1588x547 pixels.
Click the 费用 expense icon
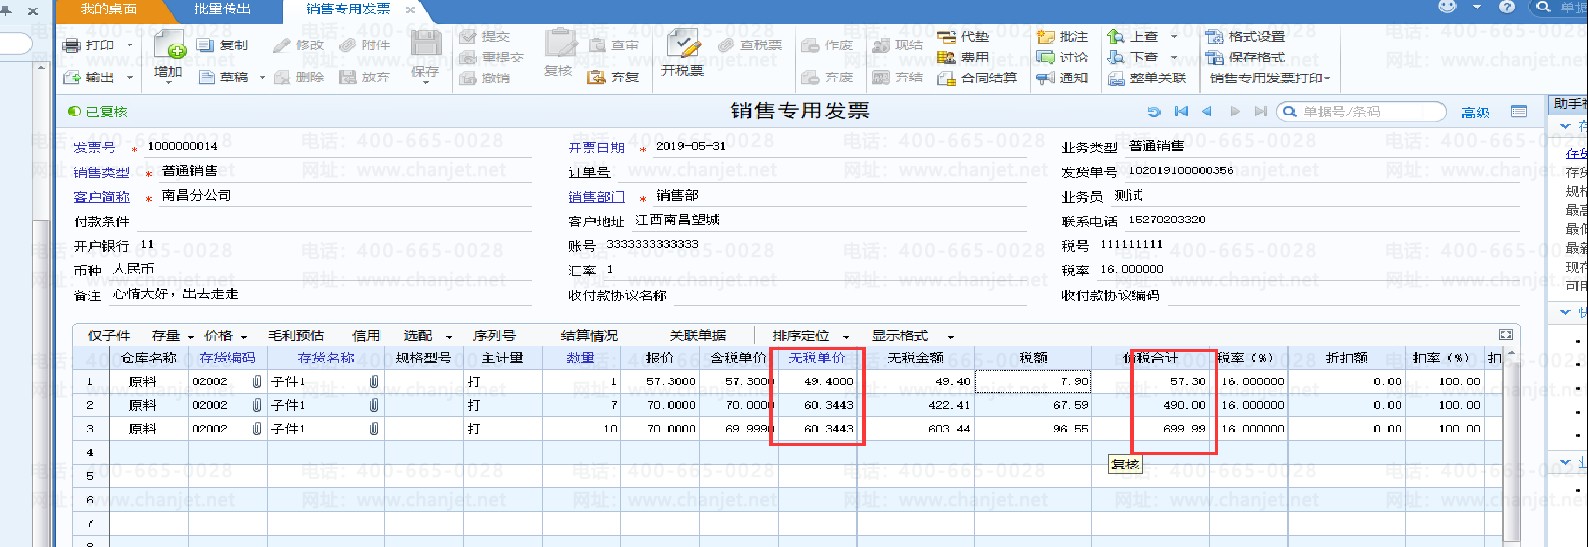[x=946, y=57]
